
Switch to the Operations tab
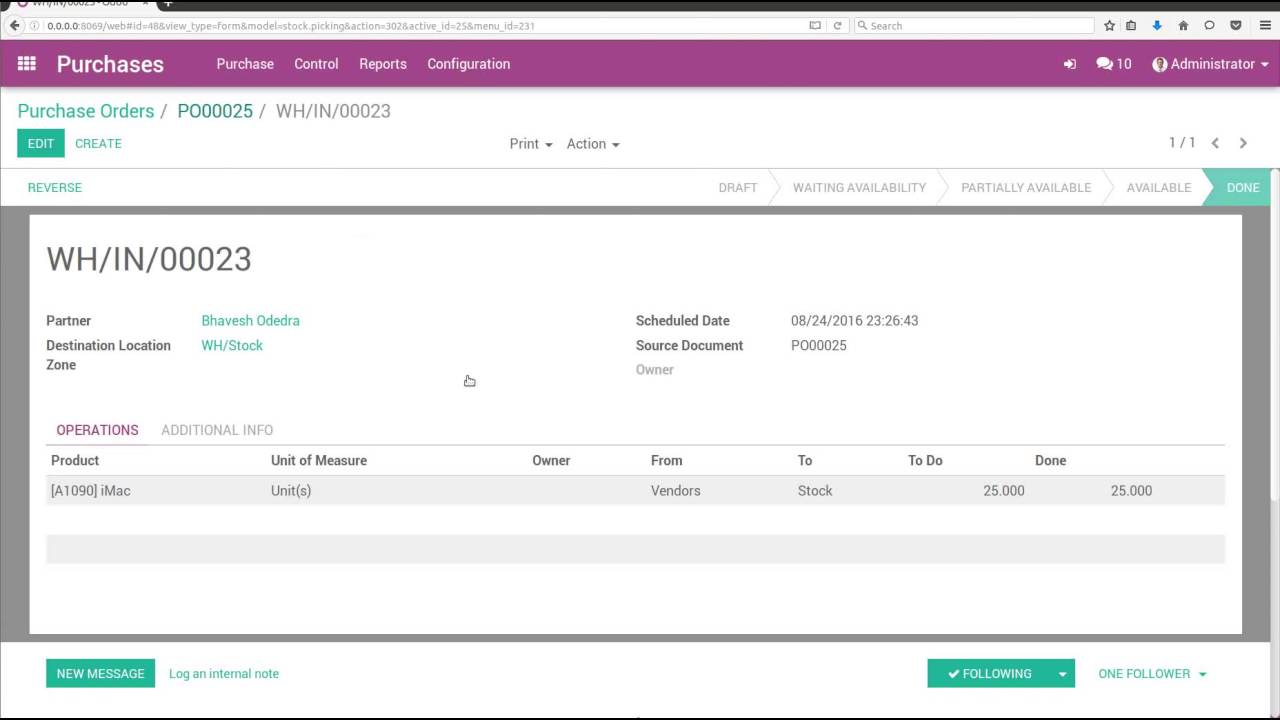(97, 430)
